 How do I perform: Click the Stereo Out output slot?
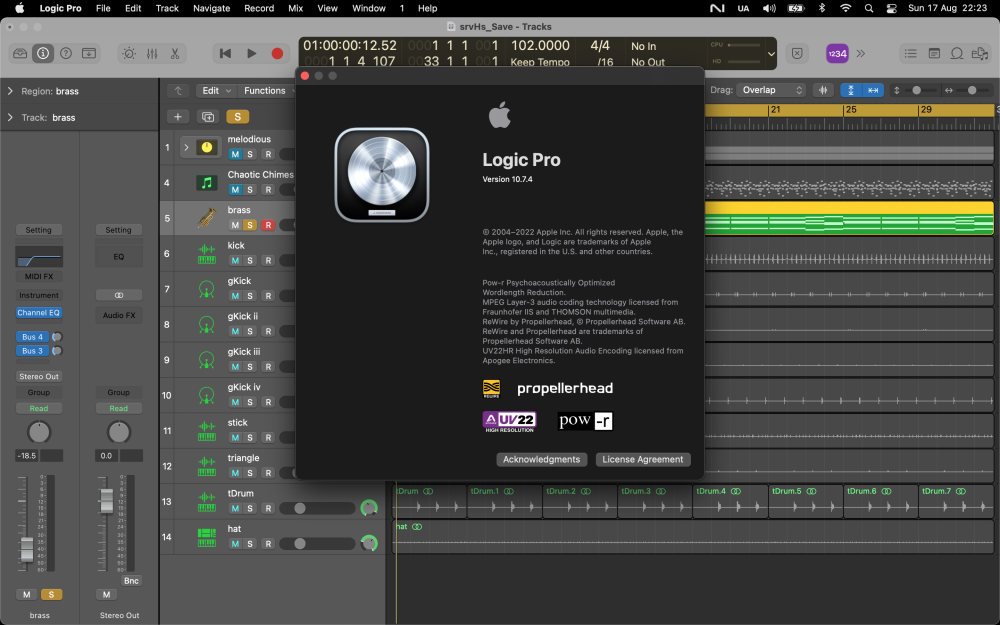[39, 376]
